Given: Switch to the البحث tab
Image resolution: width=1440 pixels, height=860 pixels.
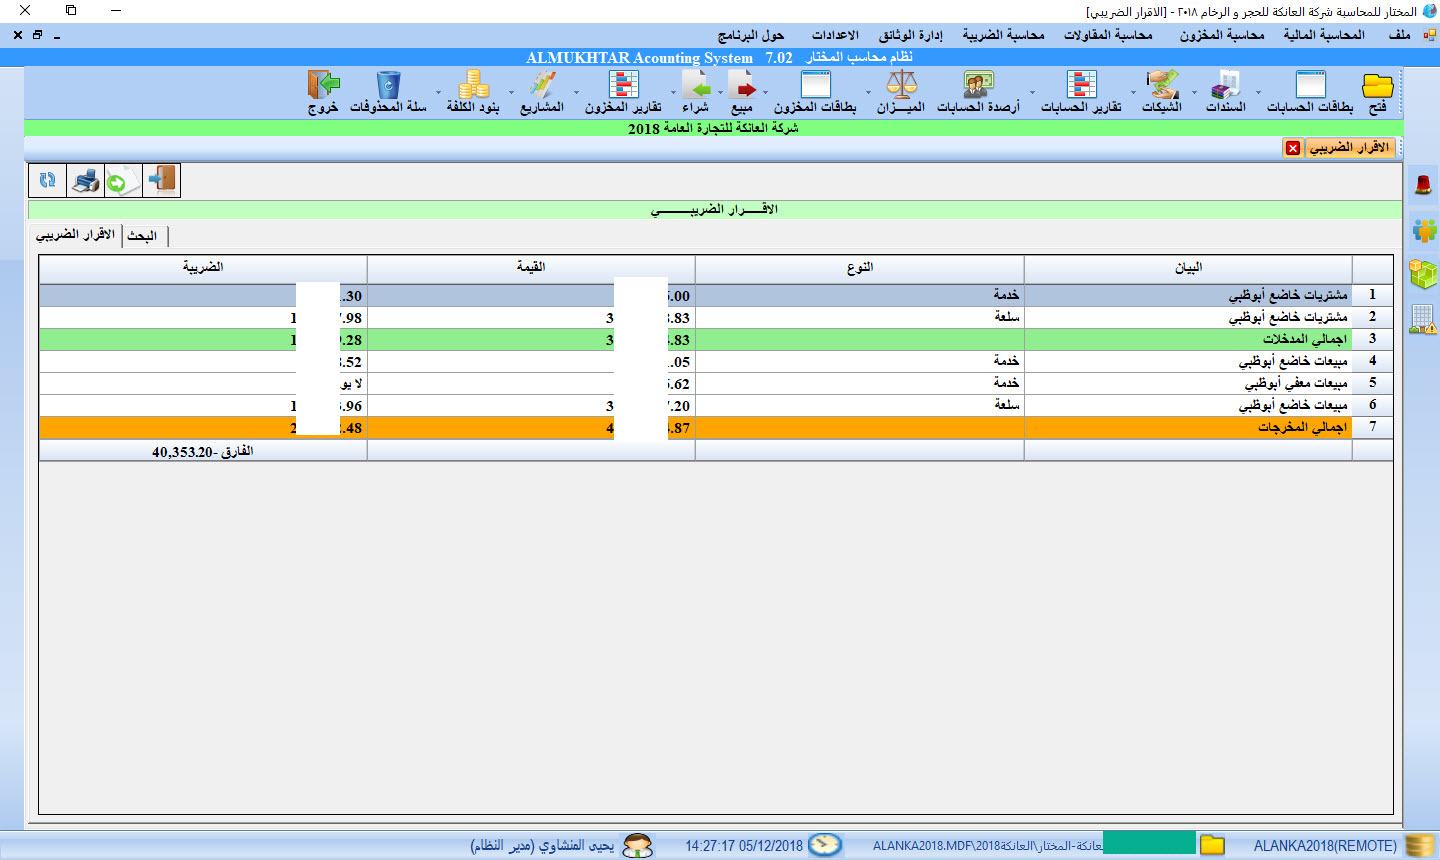Looking at the screenshot, I should point(143,236).
